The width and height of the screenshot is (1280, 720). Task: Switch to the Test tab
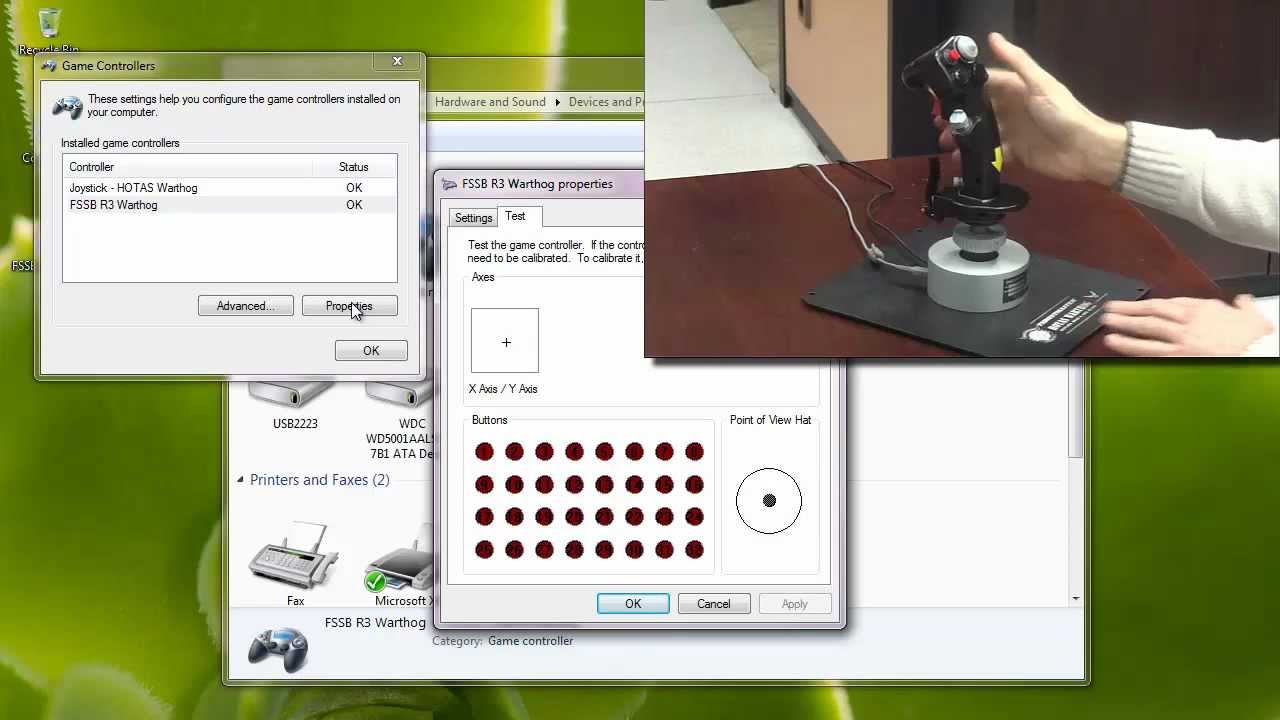tap(515, 216)
